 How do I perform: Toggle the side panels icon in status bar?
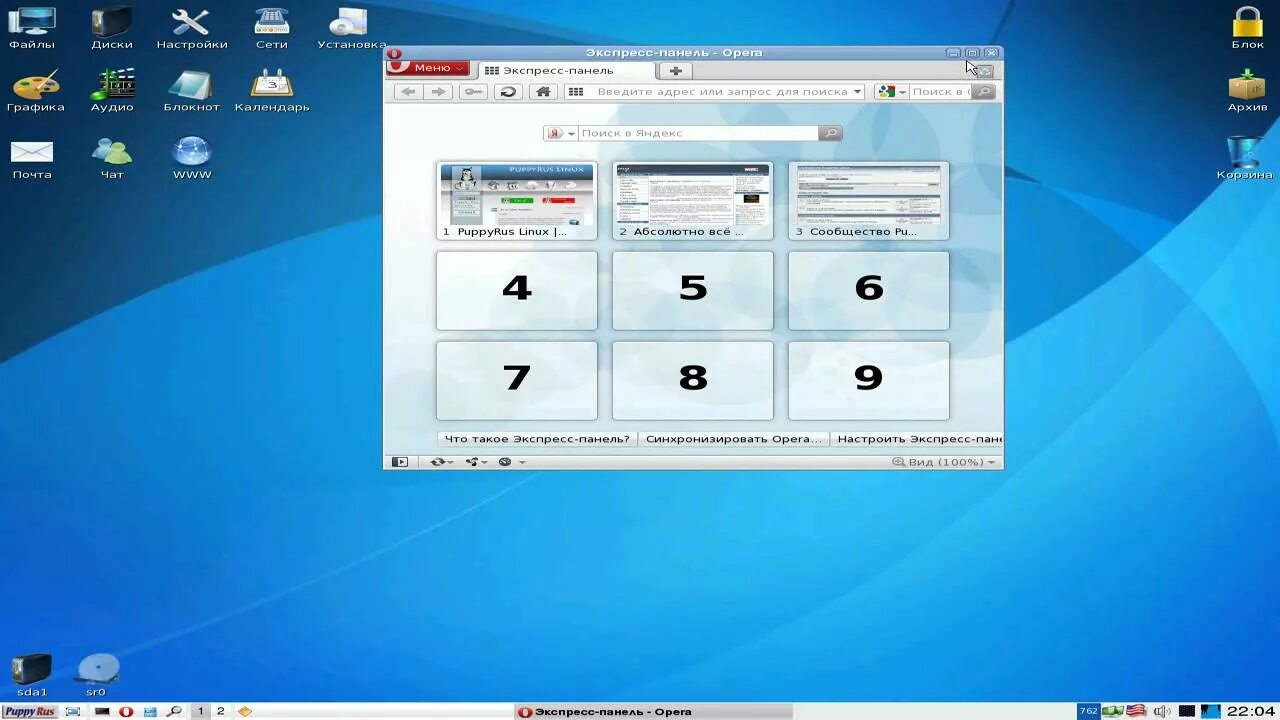(x=400, y=461)
